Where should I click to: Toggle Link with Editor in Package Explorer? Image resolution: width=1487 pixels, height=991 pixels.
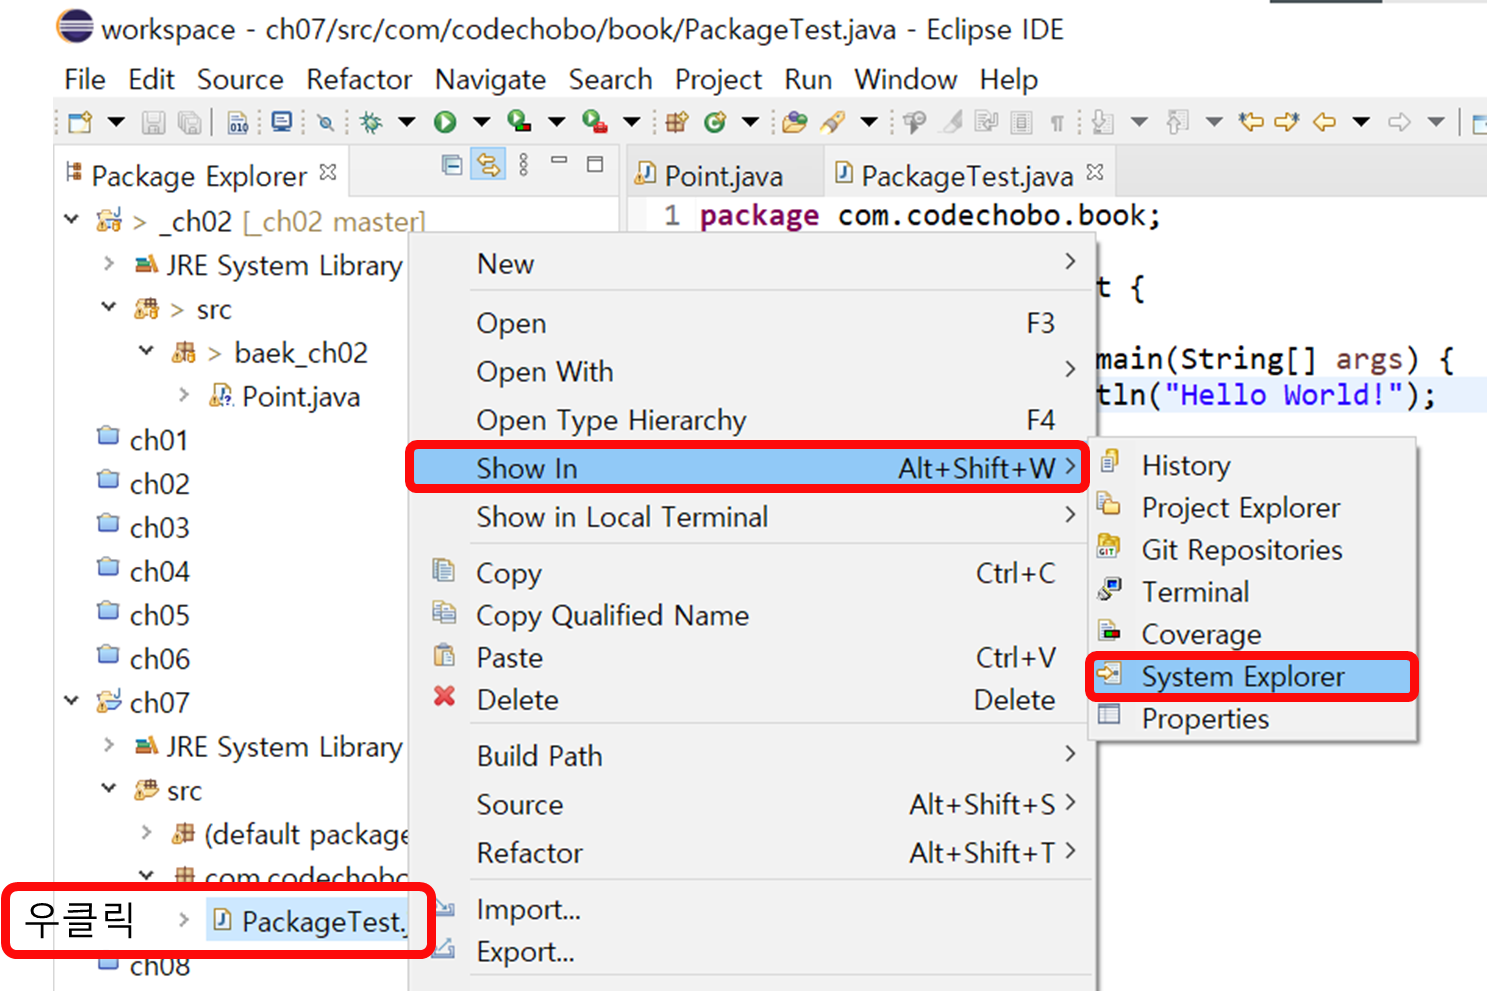(x=488, y=165)
